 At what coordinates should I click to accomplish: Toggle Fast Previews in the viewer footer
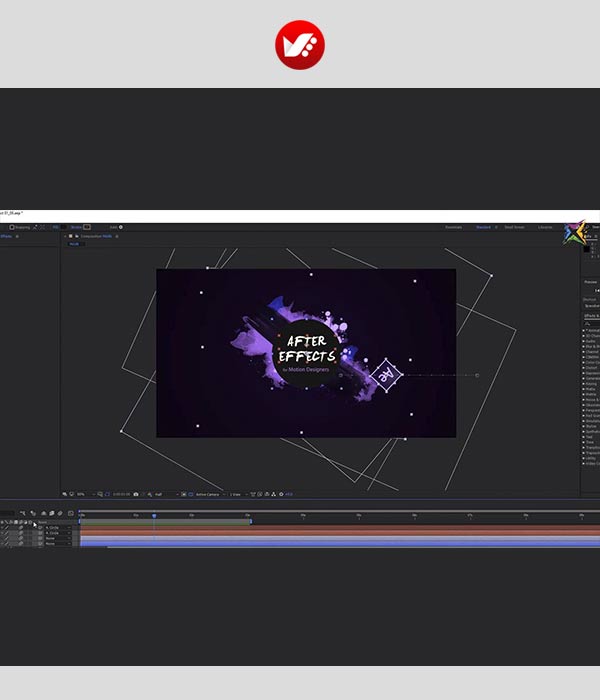click(260, 494)
